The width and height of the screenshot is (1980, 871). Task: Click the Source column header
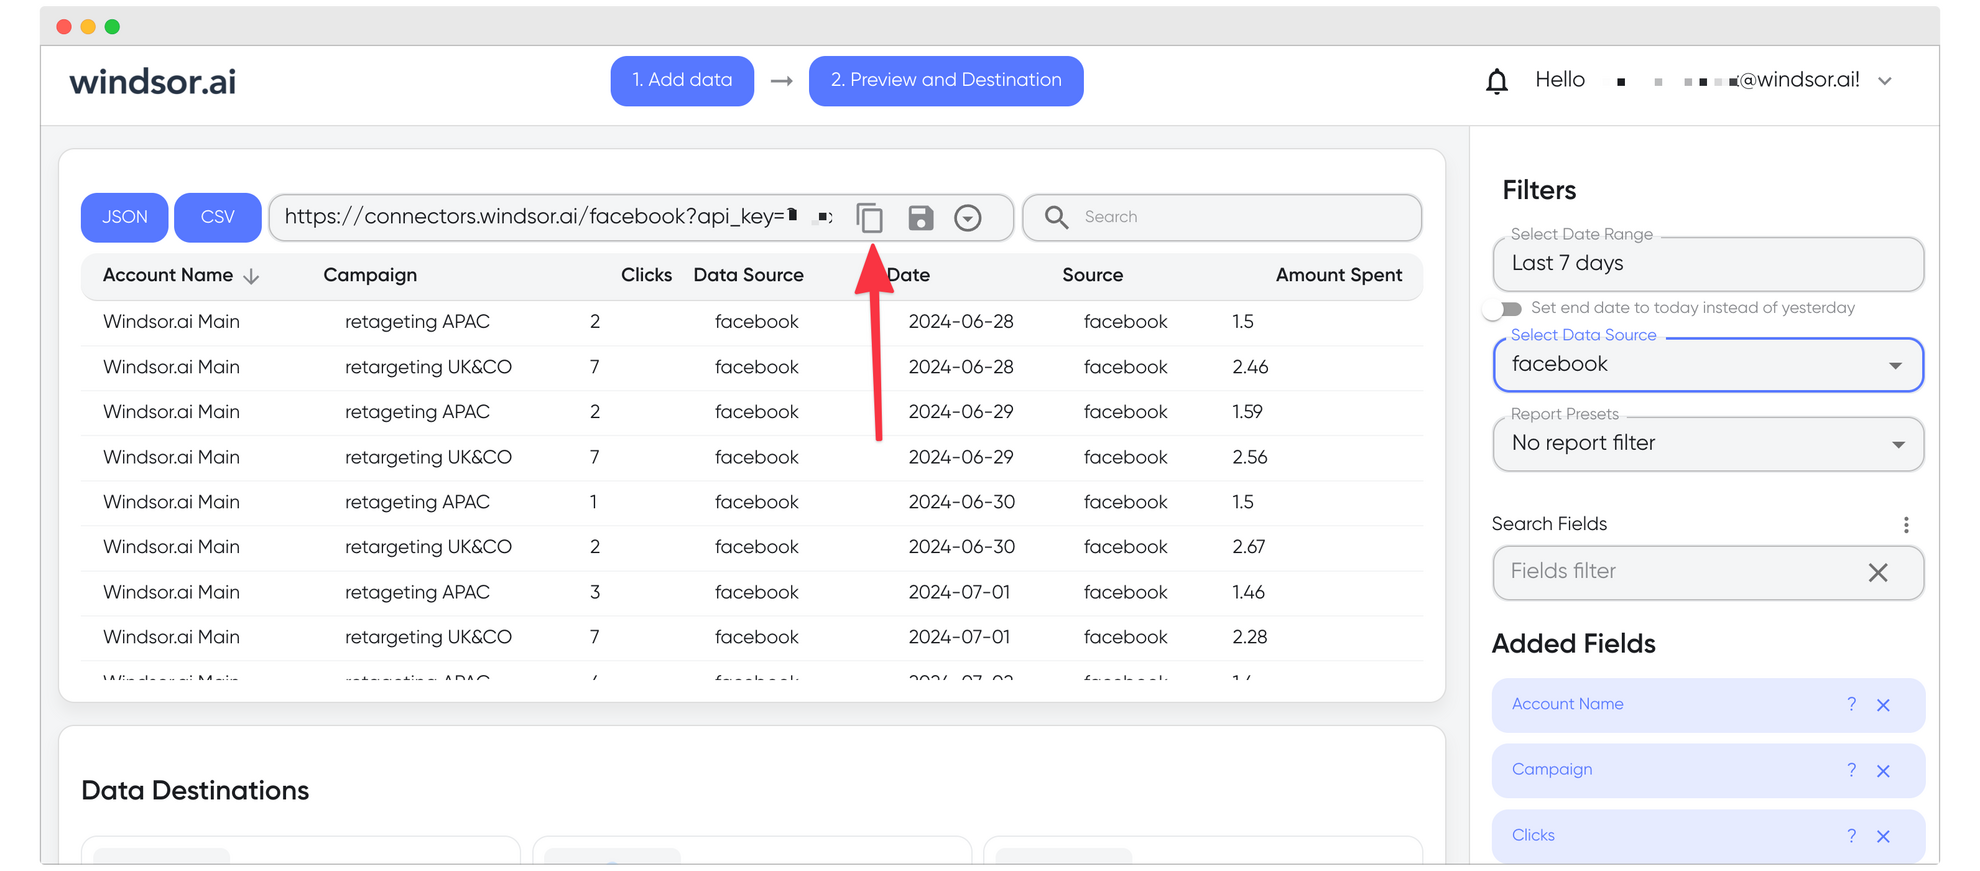point(1092,275)
